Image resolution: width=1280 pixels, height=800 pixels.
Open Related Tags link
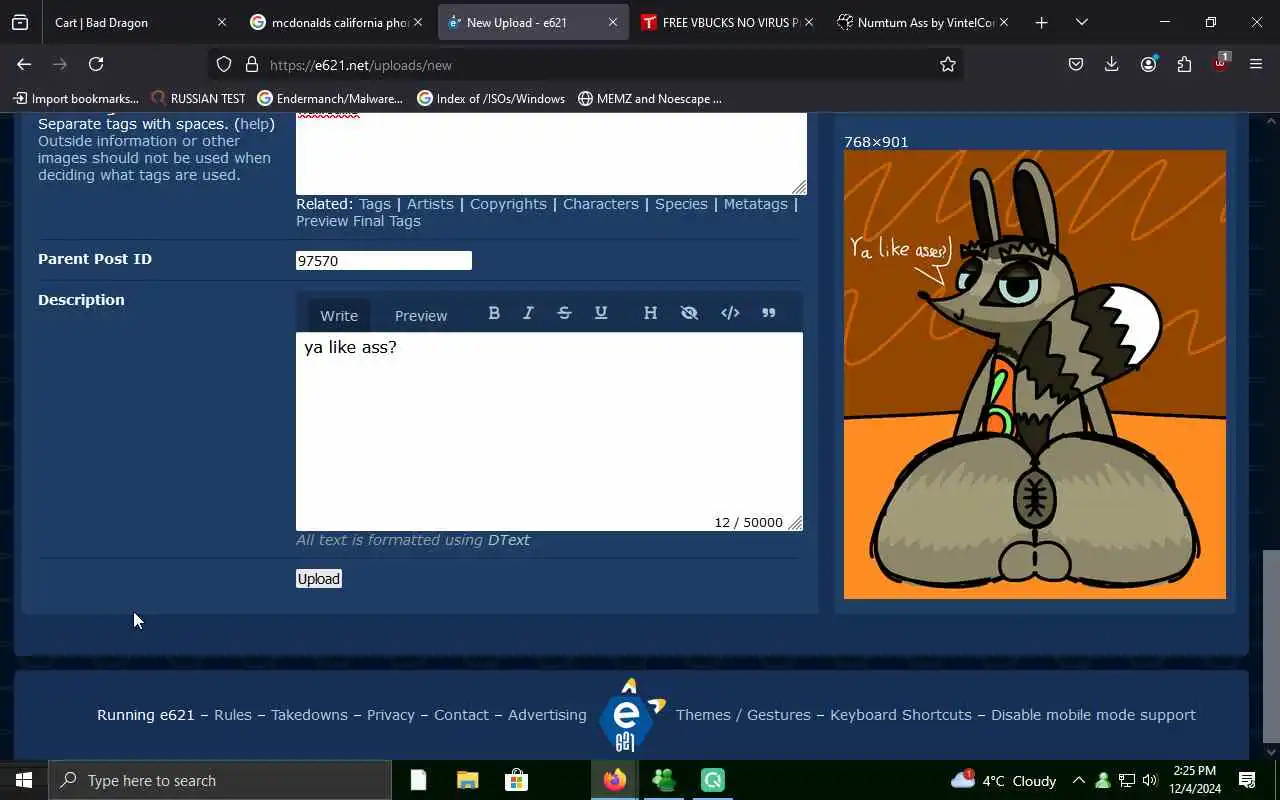click(x=375, y=204)
